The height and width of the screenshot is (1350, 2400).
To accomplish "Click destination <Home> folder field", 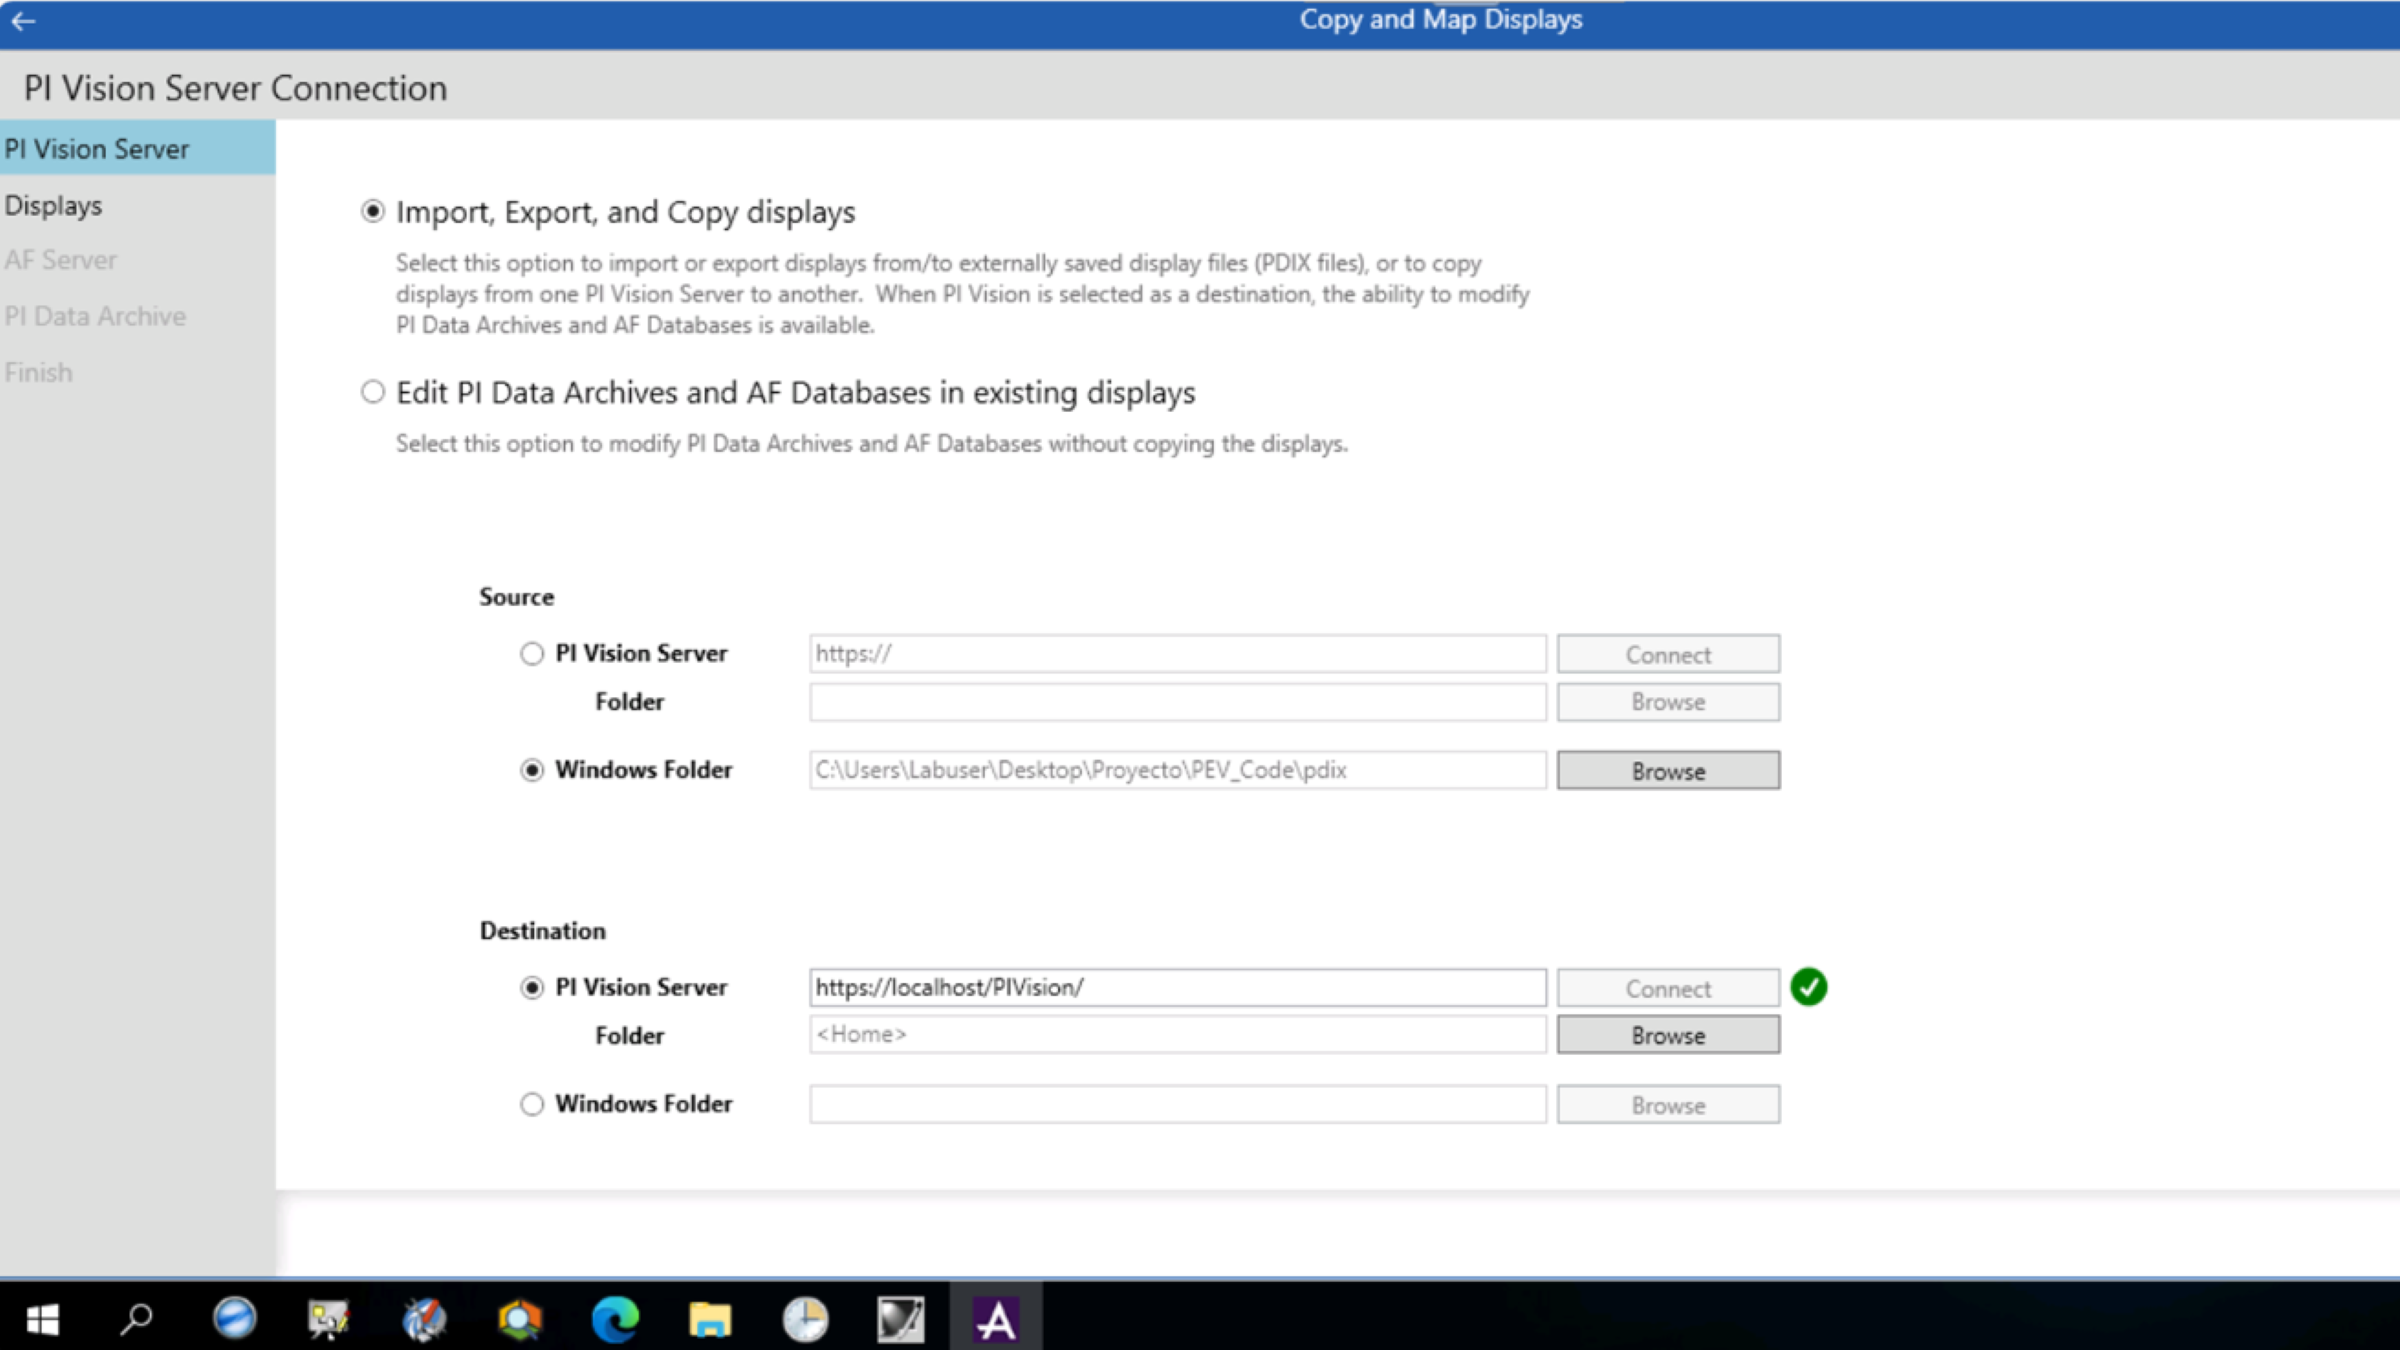I will pyautogui.click(x=1178, y=1035).
